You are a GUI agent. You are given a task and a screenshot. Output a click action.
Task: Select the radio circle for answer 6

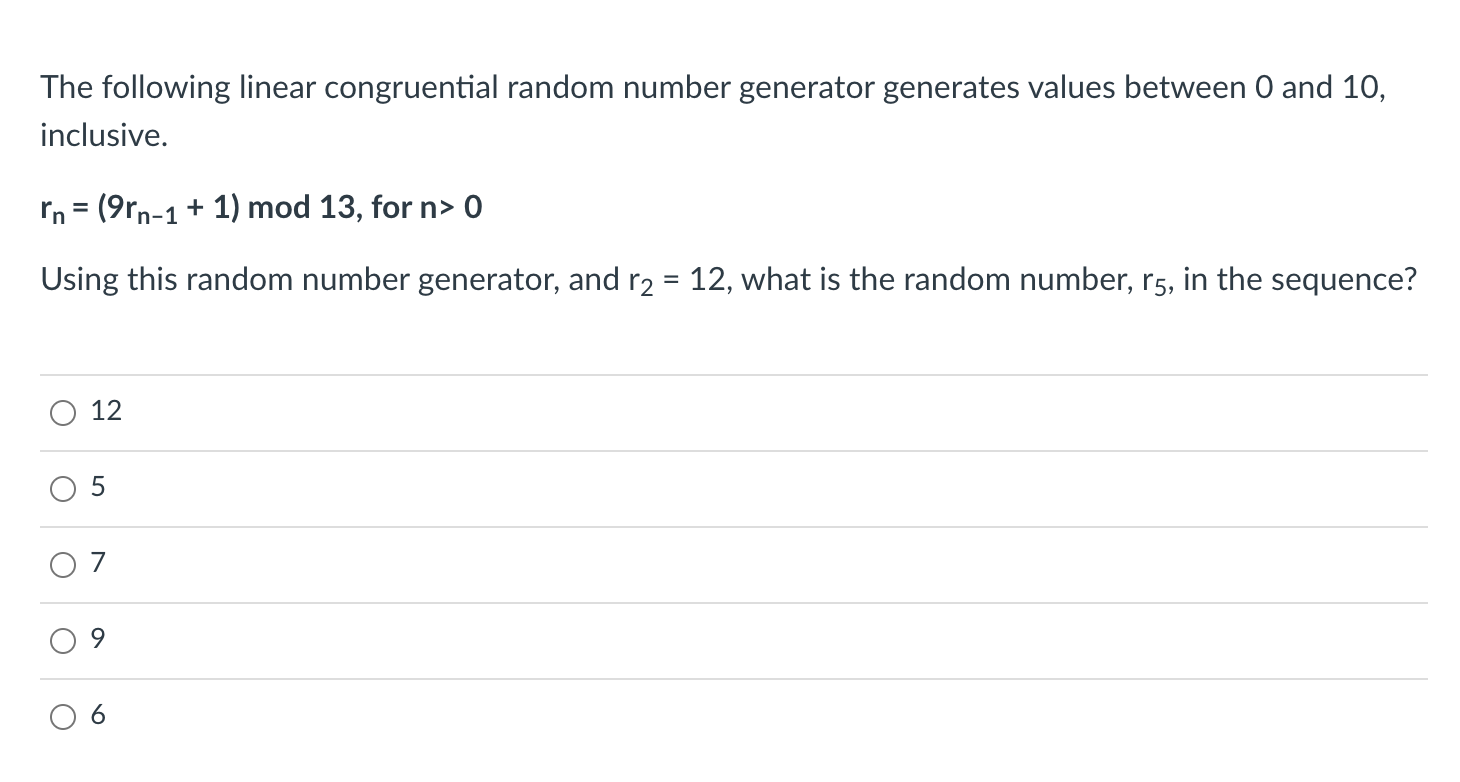click(x=62, y=717)
